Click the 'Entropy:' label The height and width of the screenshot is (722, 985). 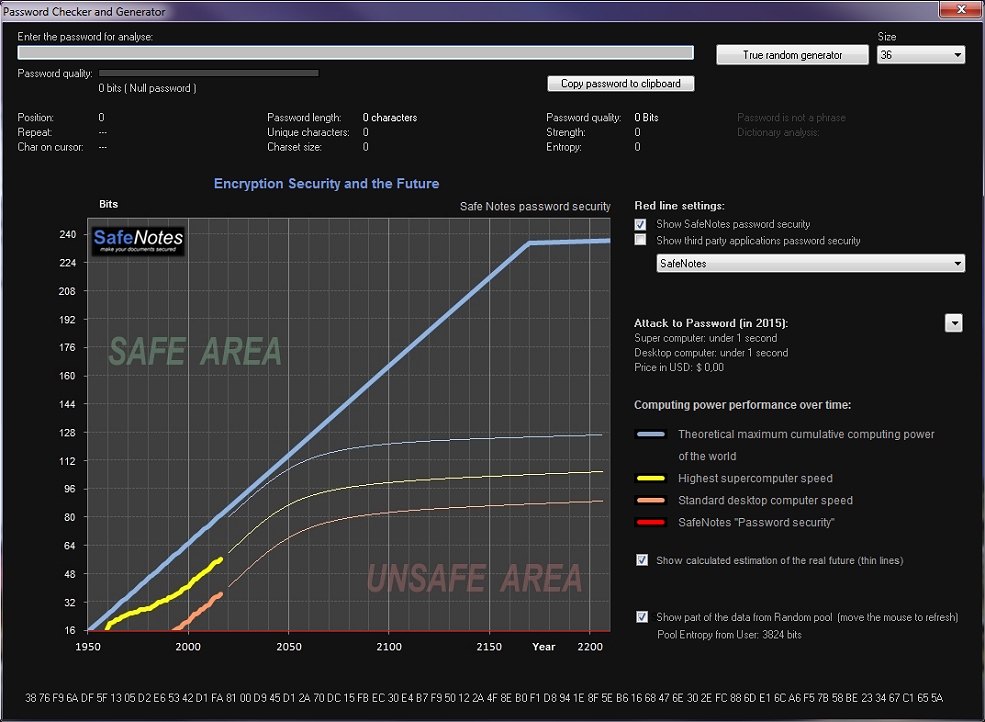pos(563,147)
